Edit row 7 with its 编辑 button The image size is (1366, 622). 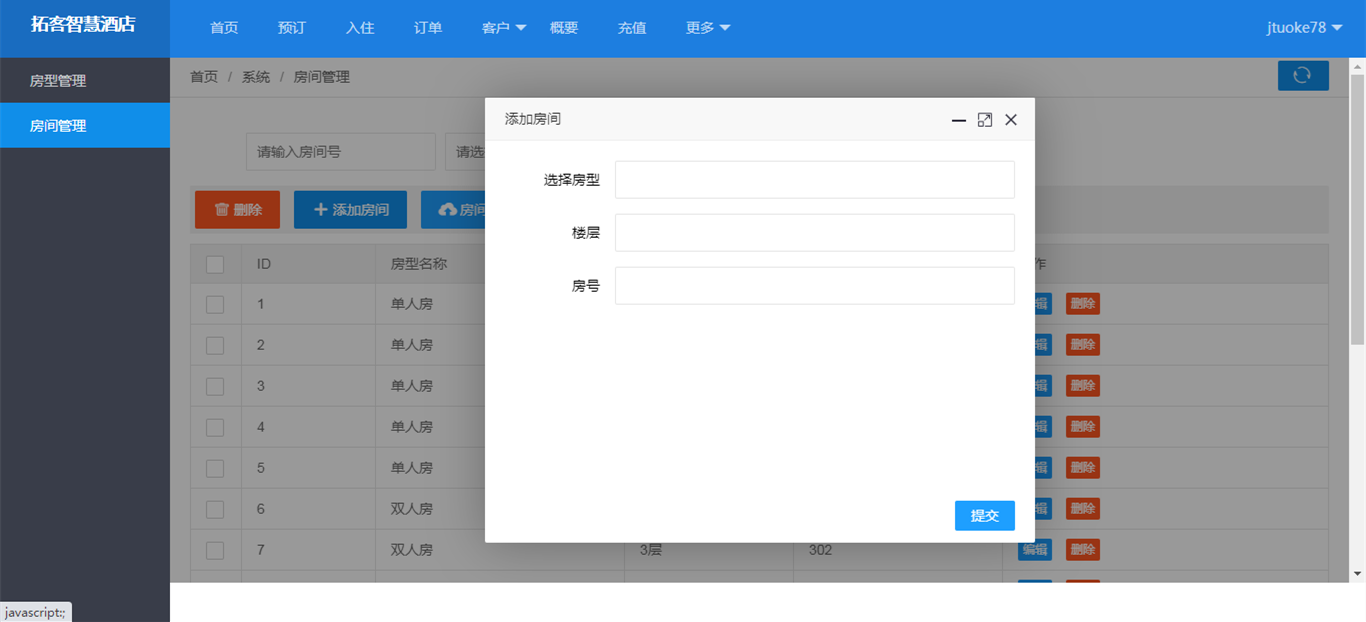click(1035, 549)
